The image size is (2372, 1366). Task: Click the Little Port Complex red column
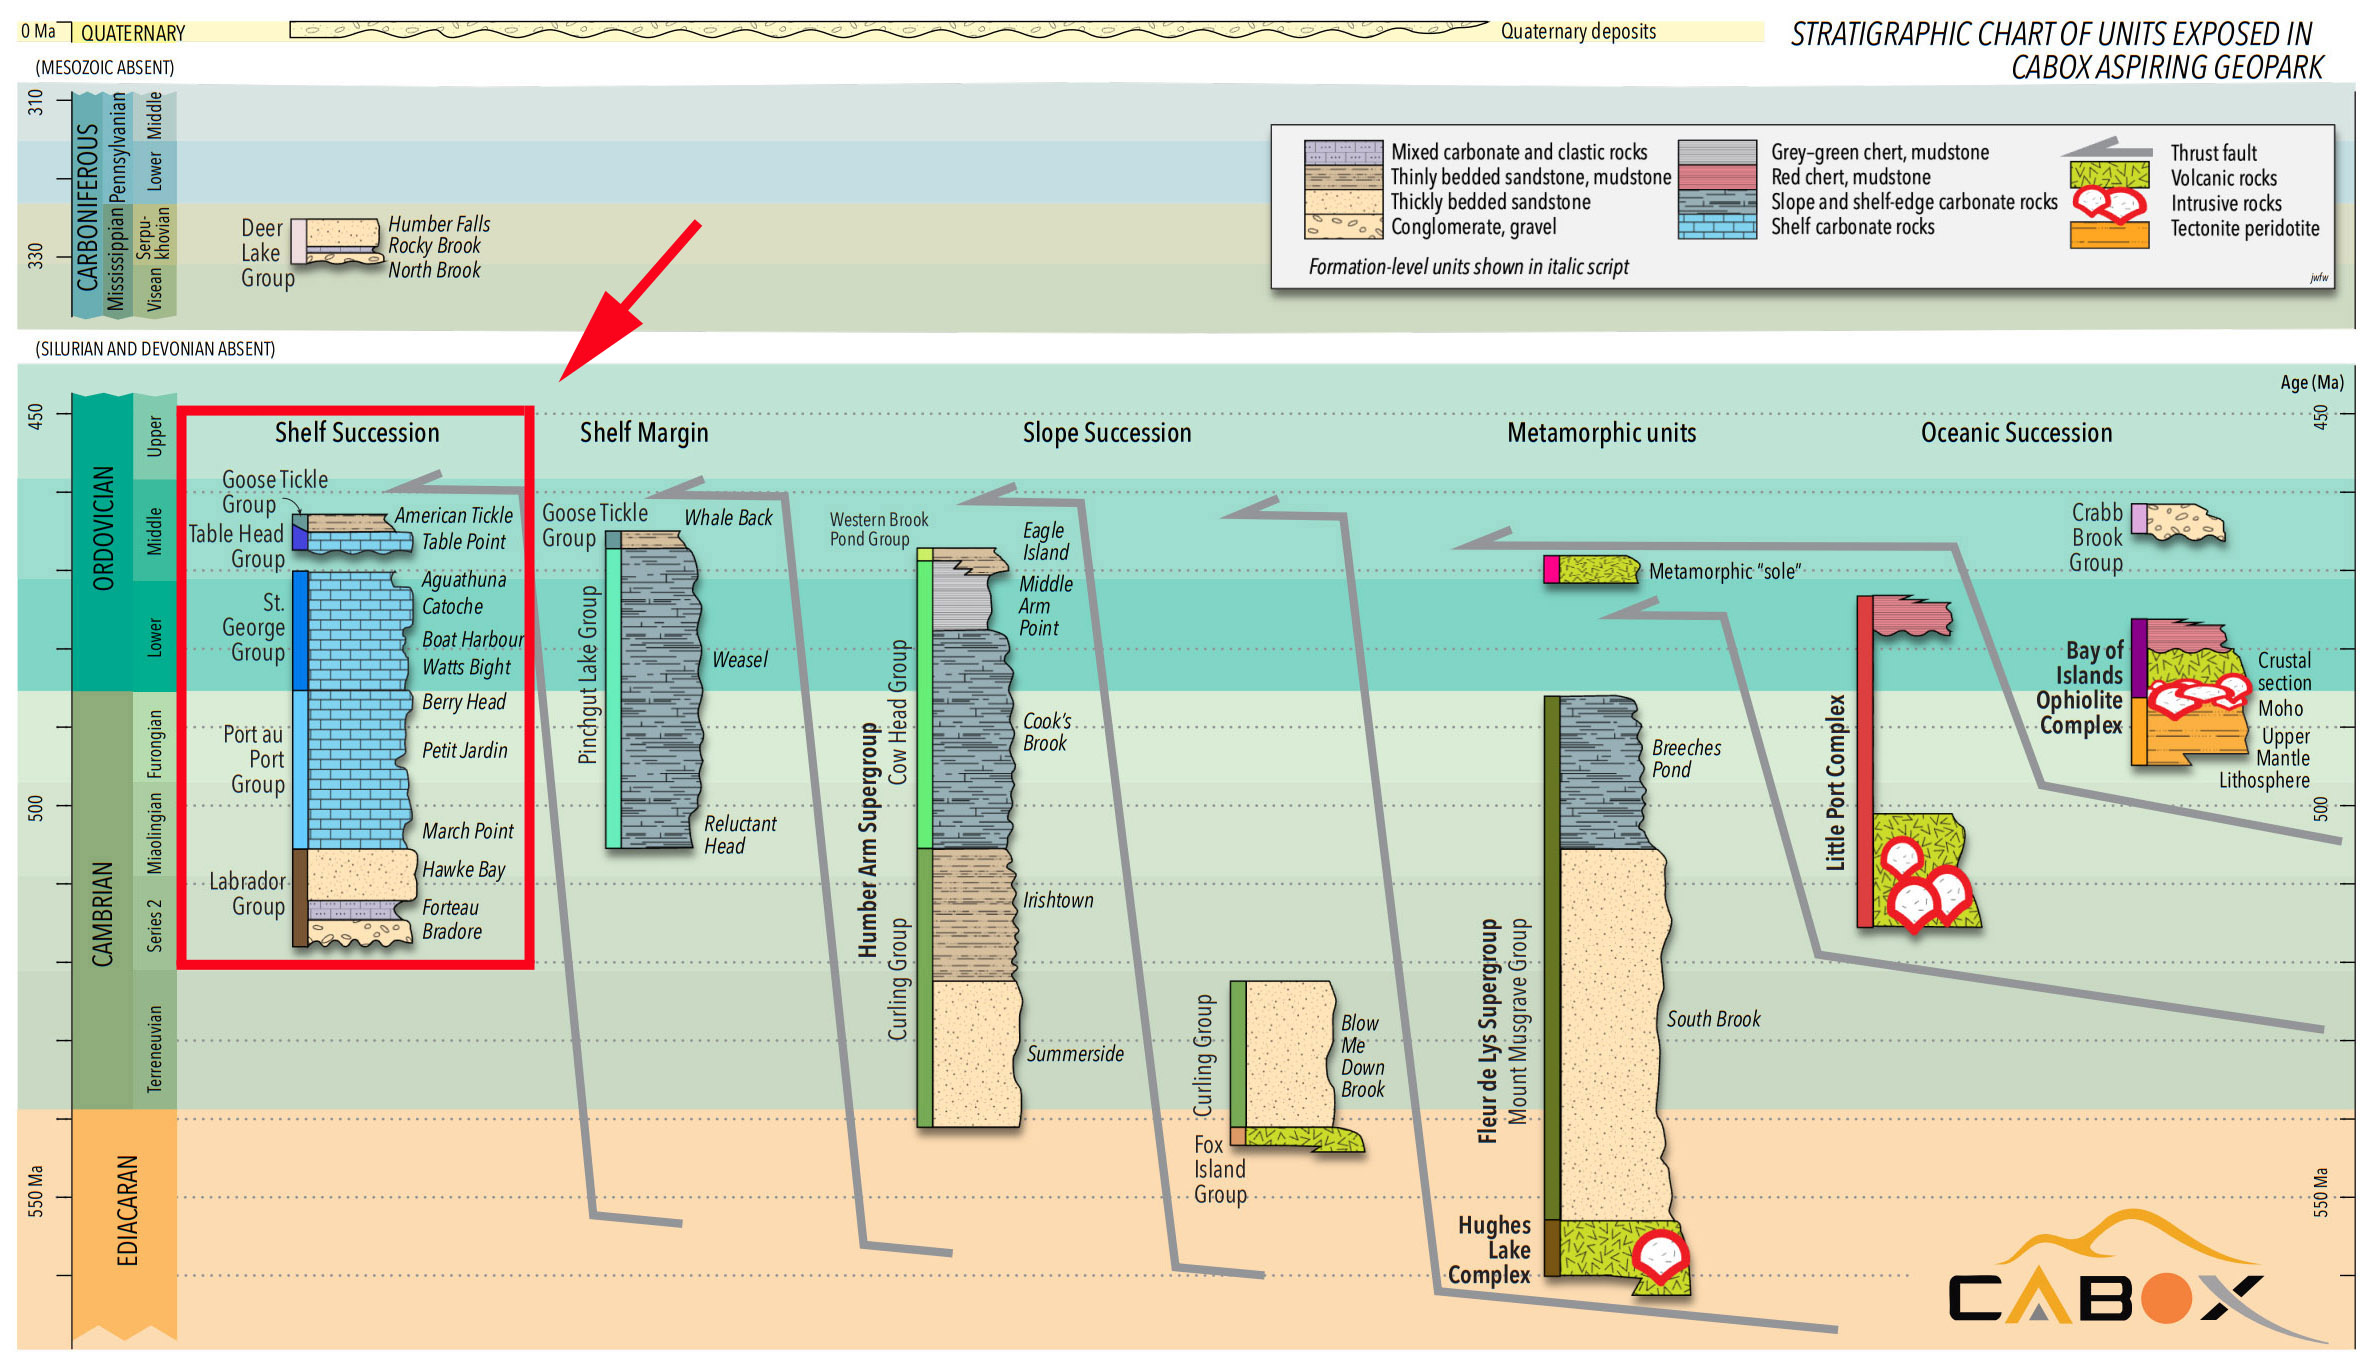[1864, 760]
